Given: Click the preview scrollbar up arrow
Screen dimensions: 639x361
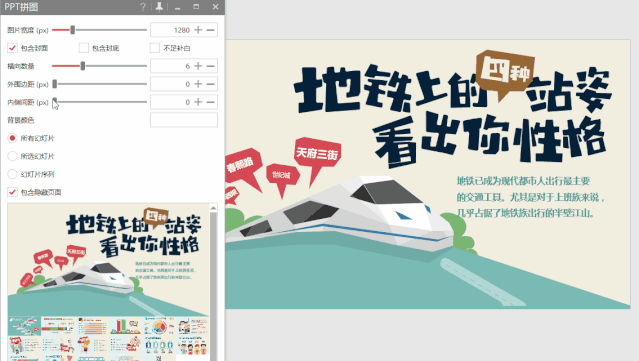Looking at the screenshot, I should point(213,208).
